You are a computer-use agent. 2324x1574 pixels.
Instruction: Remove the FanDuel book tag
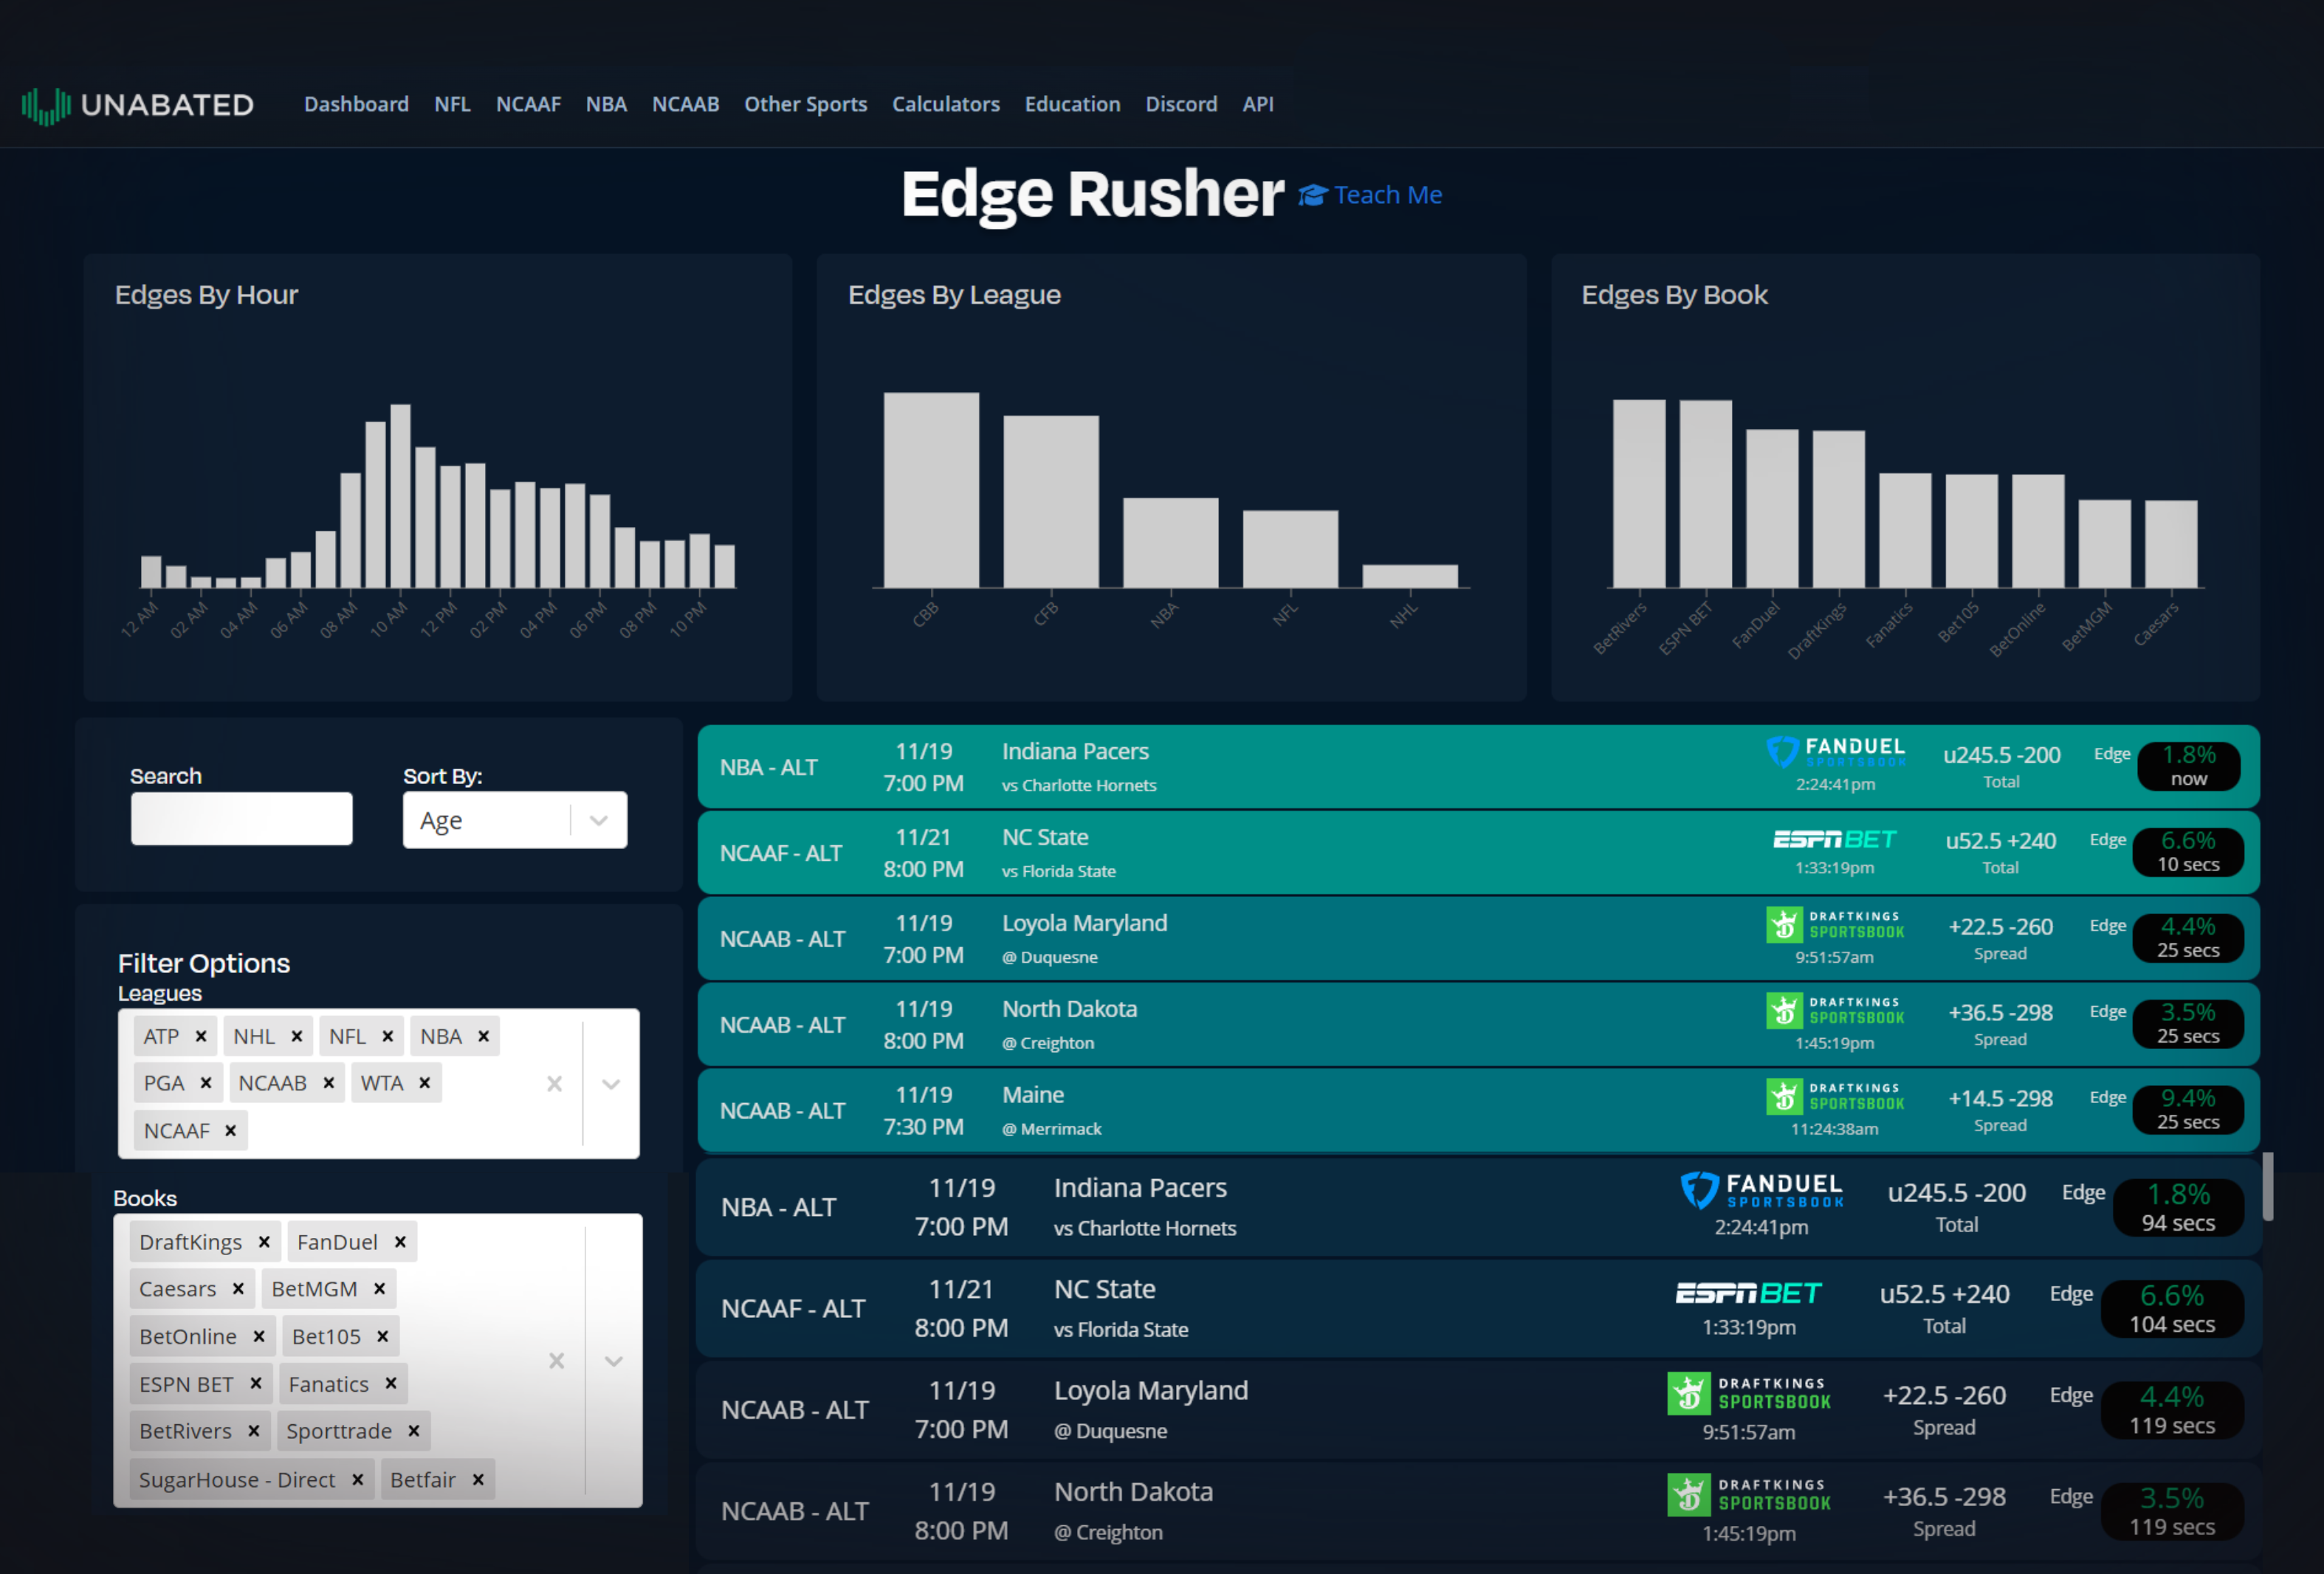pyautogui.click(x=400, y=1241)
